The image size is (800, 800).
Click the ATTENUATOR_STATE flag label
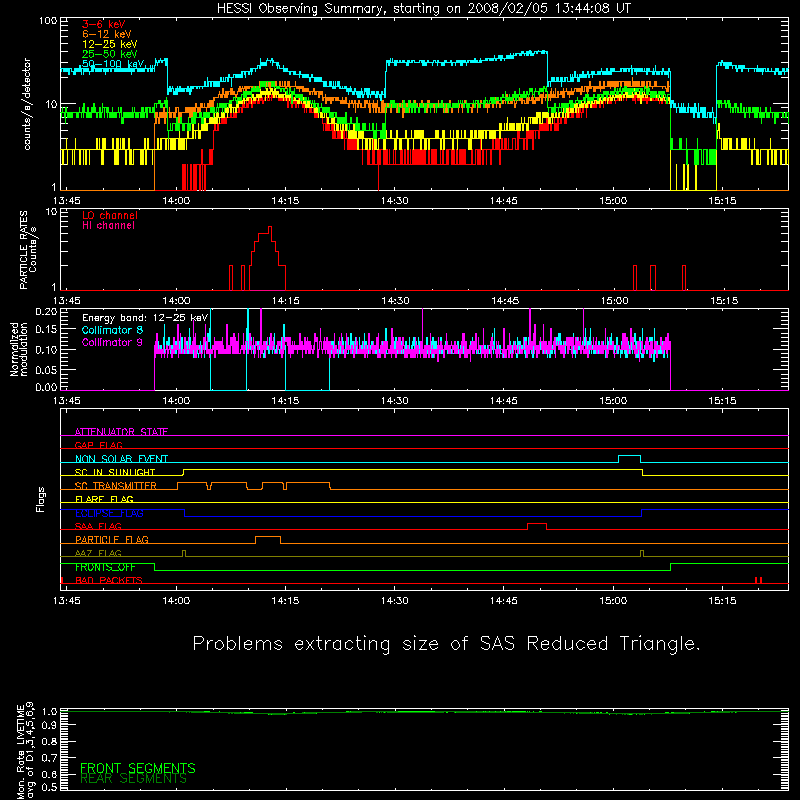click(x=121, y=432)
